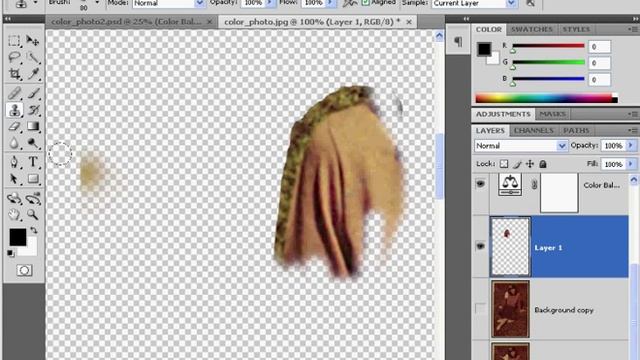This screenshot has height=360, width=640.
Task: Click the Color panel foreground swatch
Action: (484, 49)
